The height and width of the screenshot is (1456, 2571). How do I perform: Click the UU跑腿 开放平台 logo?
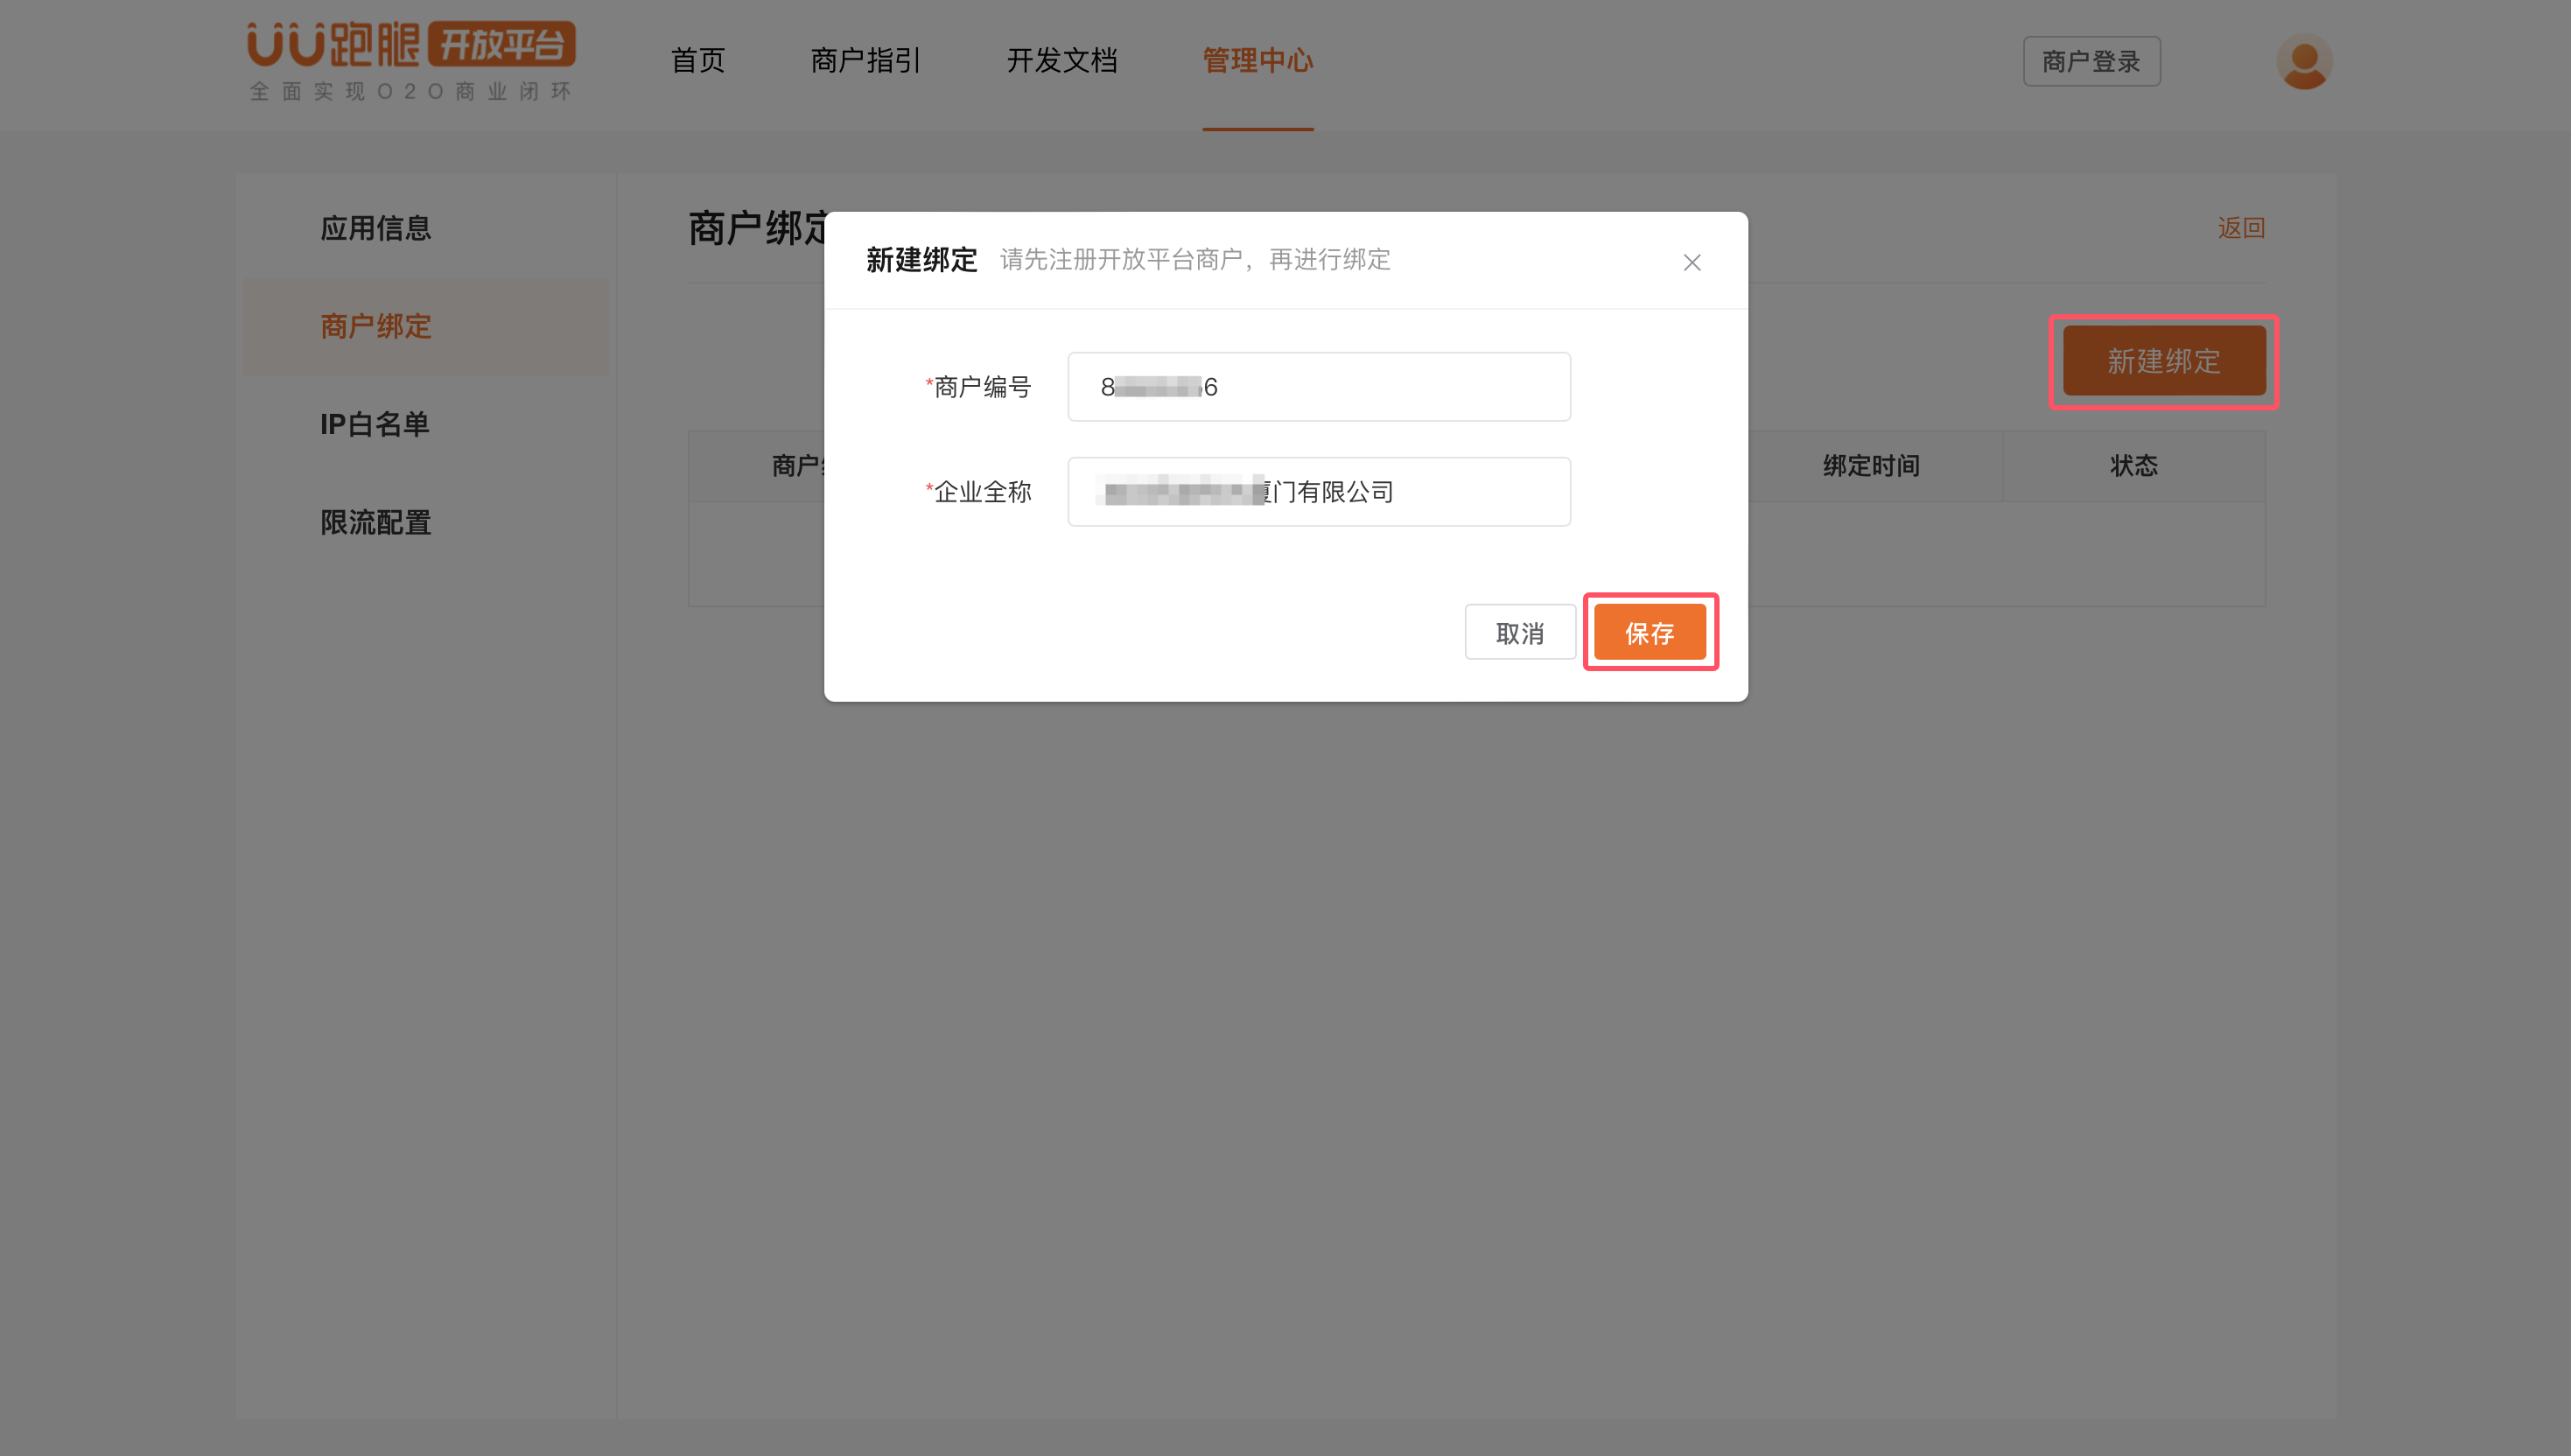(411, 60)
